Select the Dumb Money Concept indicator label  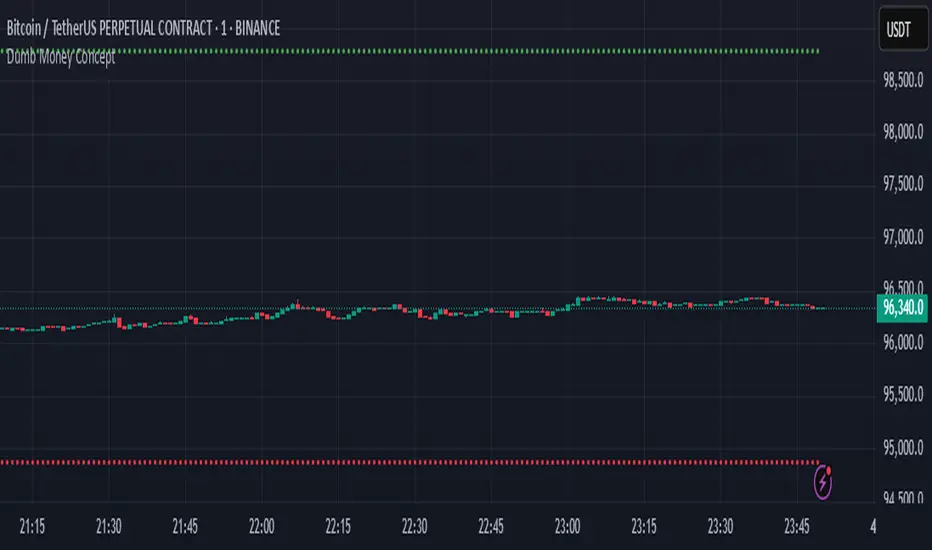click(x=61, y=59)
